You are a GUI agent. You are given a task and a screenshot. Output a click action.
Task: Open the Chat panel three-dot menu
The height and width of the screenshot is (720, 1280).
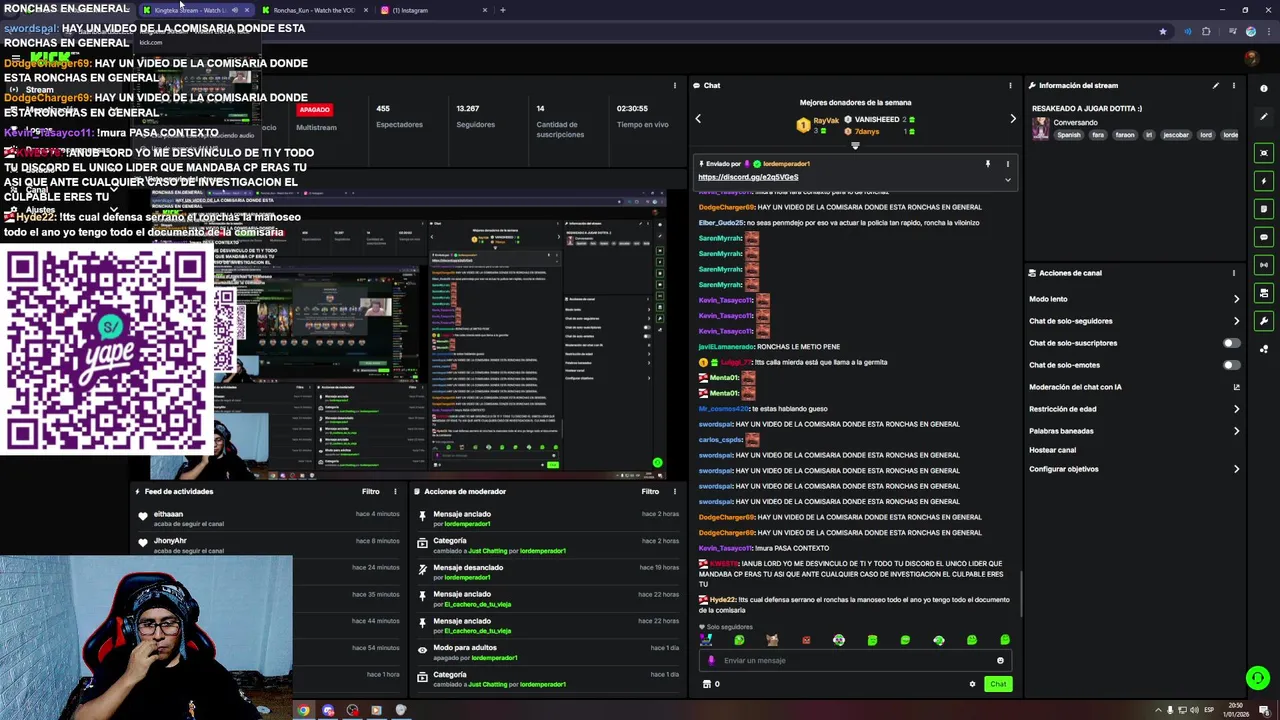1010,85
